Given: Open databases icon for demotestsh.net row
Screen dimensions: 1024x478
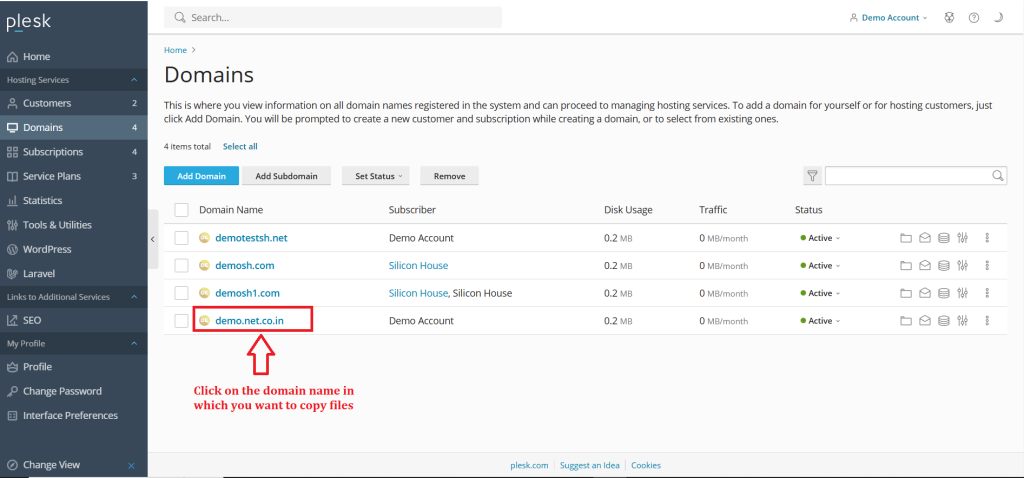Looking at the screenshot, I should click(944, 238).
